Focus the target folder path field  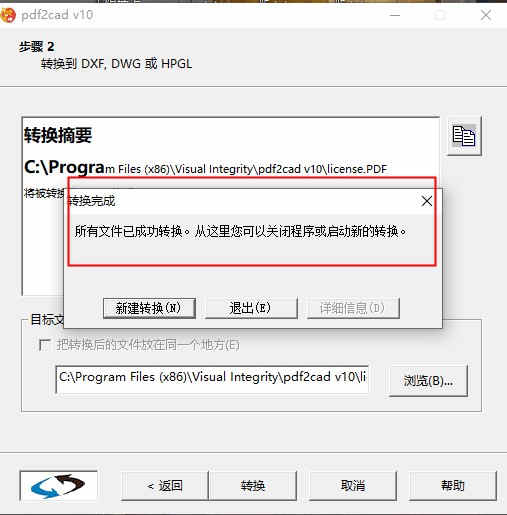point(212,379)
